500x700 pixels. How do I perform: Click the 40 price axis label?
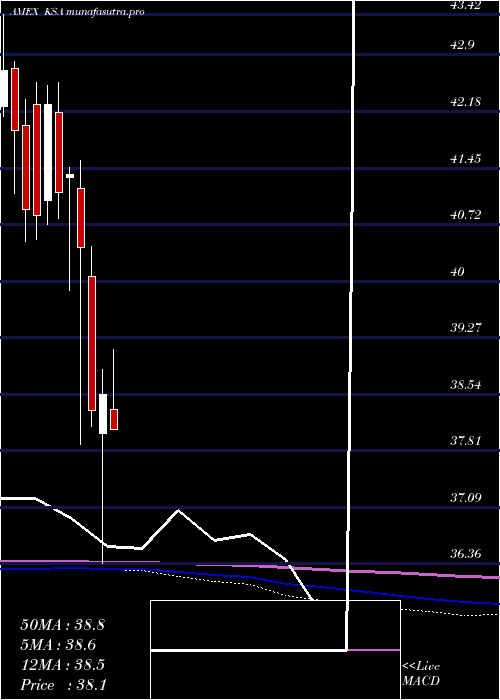tap(458, 271)
